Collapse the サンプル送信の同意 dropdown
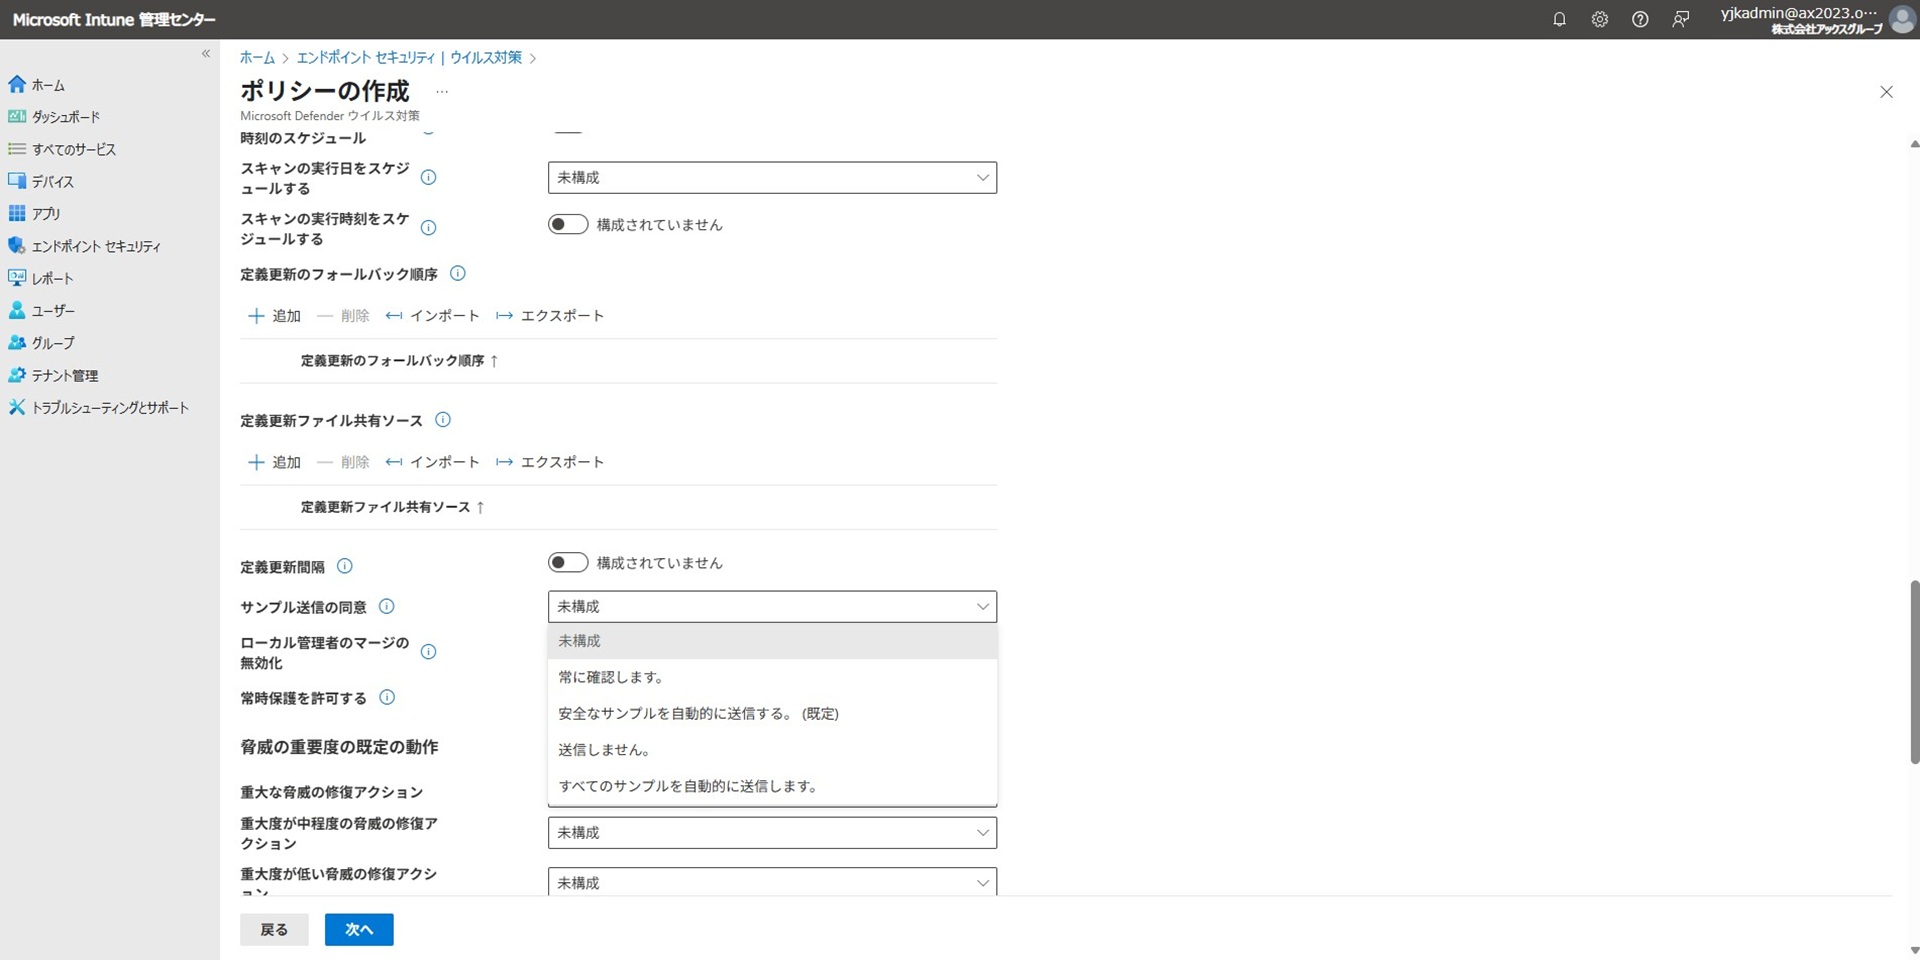 pyautogui.click(x=772, y=607)
